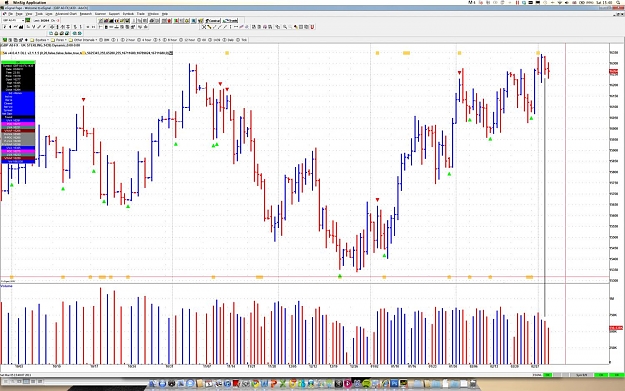Image resolution: width=625 pixels, height=391 pixels.
Task: Open Photoshop from the Dock
Action: (x=394, y=384)
